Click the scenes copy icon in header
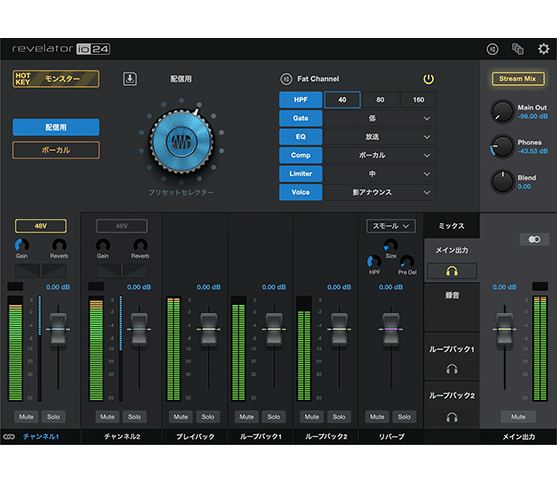 click(518, 49)
